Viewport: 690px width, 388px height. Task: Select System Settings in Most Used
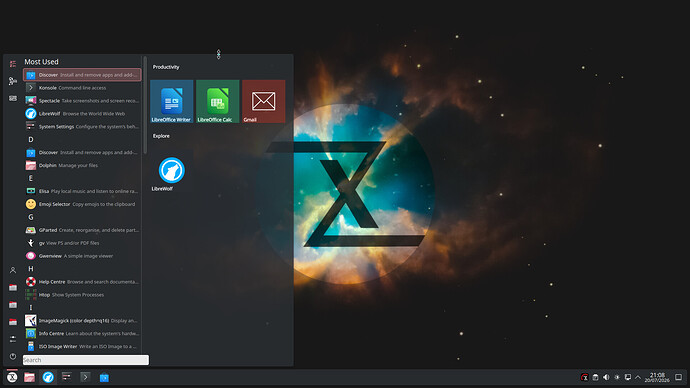click(x=82, y=127)
